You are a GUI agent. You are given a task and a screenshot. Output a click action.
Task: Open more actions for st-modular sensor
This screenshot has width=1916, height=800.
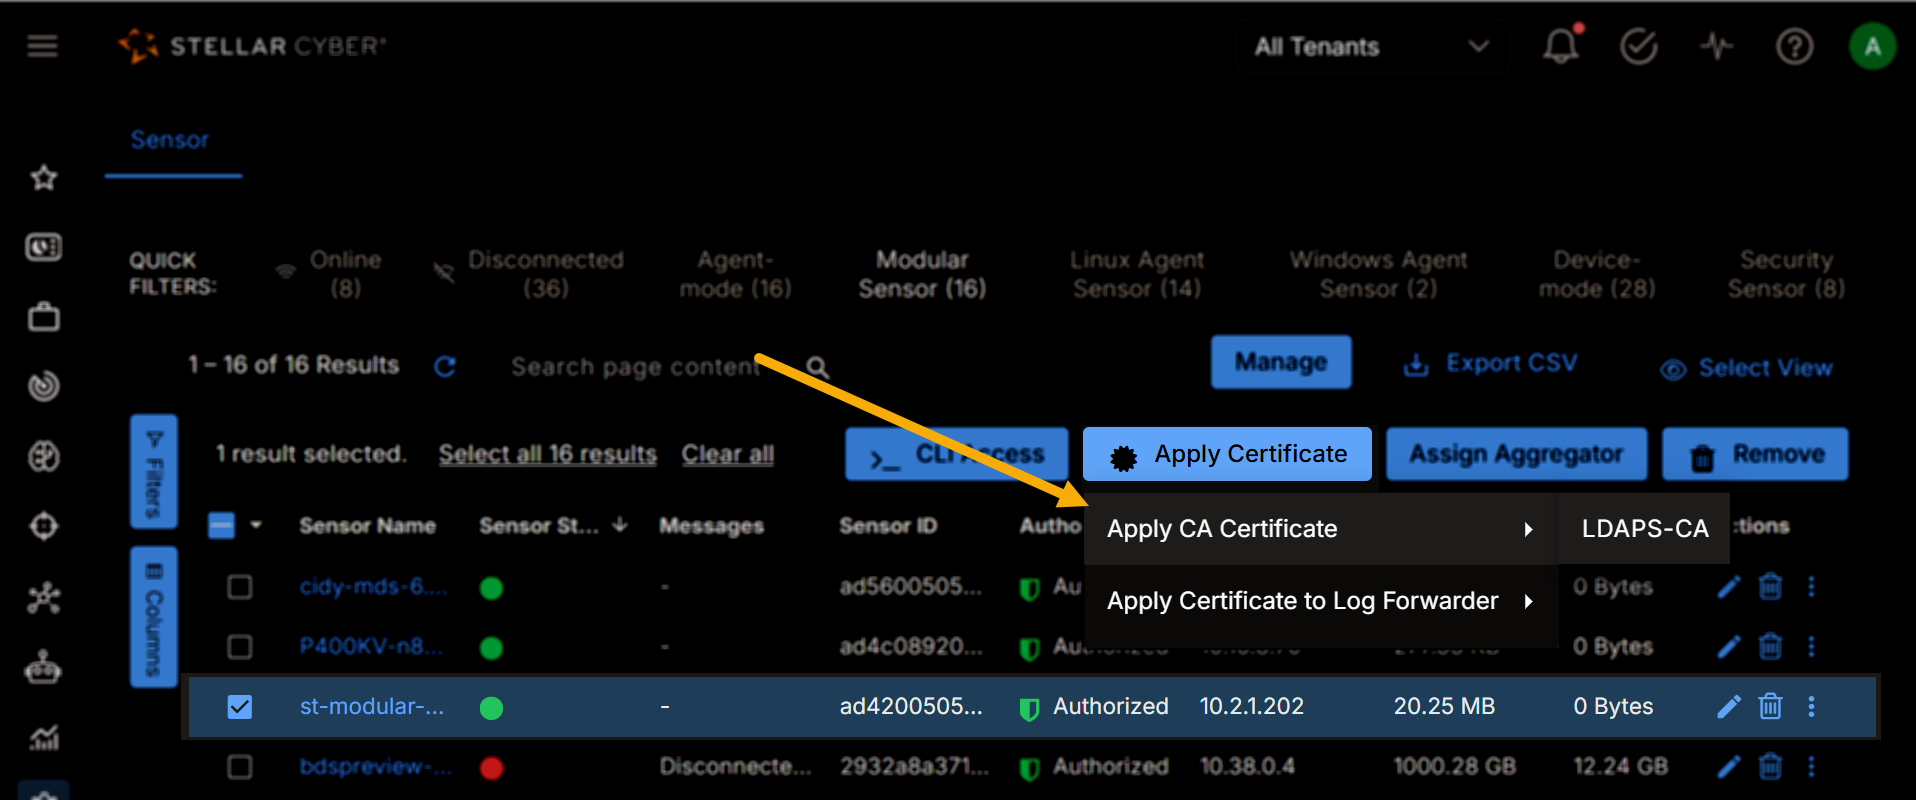coord(1811,707)
